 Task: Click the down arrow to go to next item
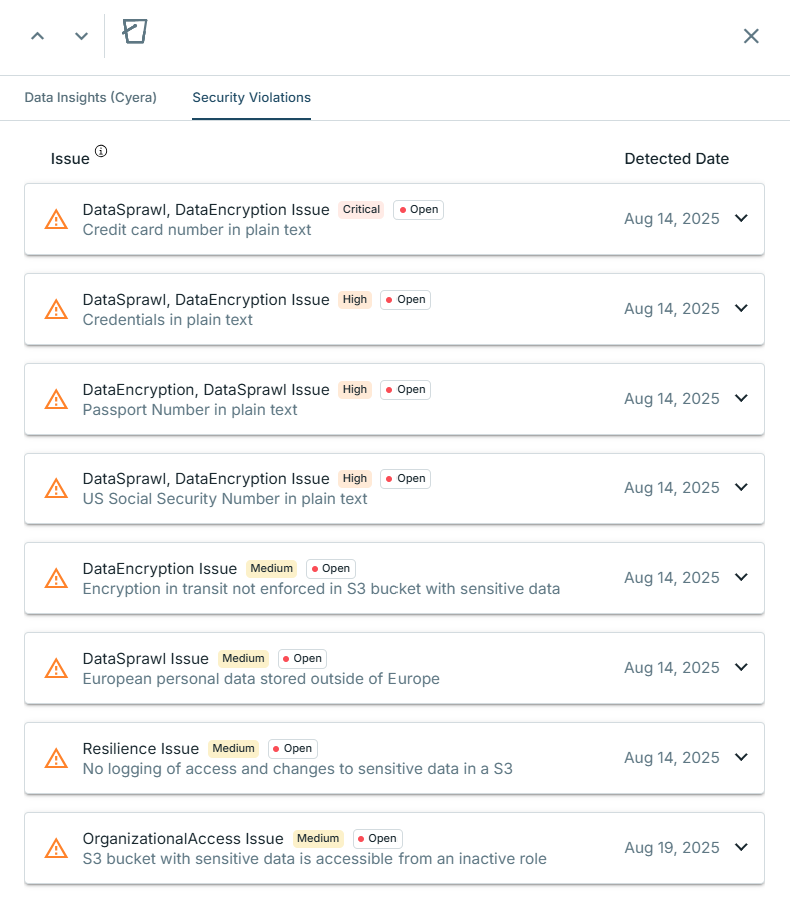(82, 36)
